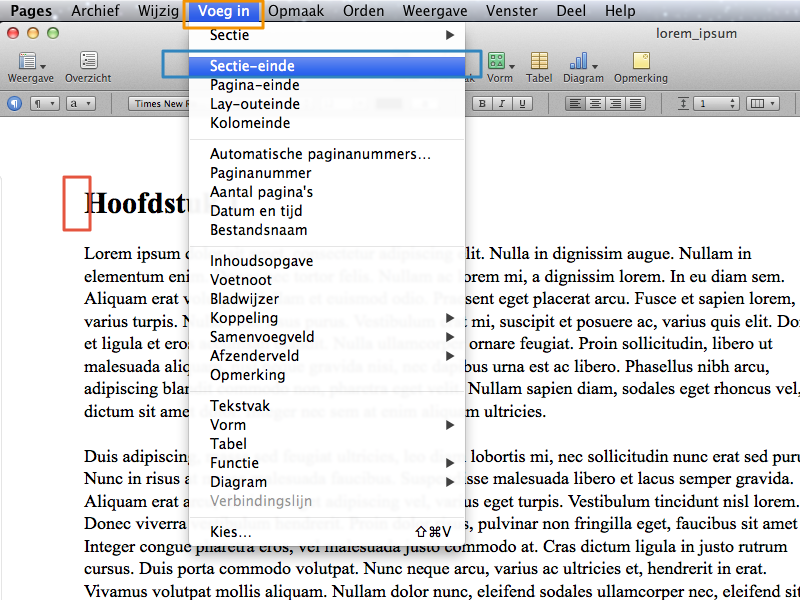Insert an Inhoudsopgave

[x=327, y=261]
